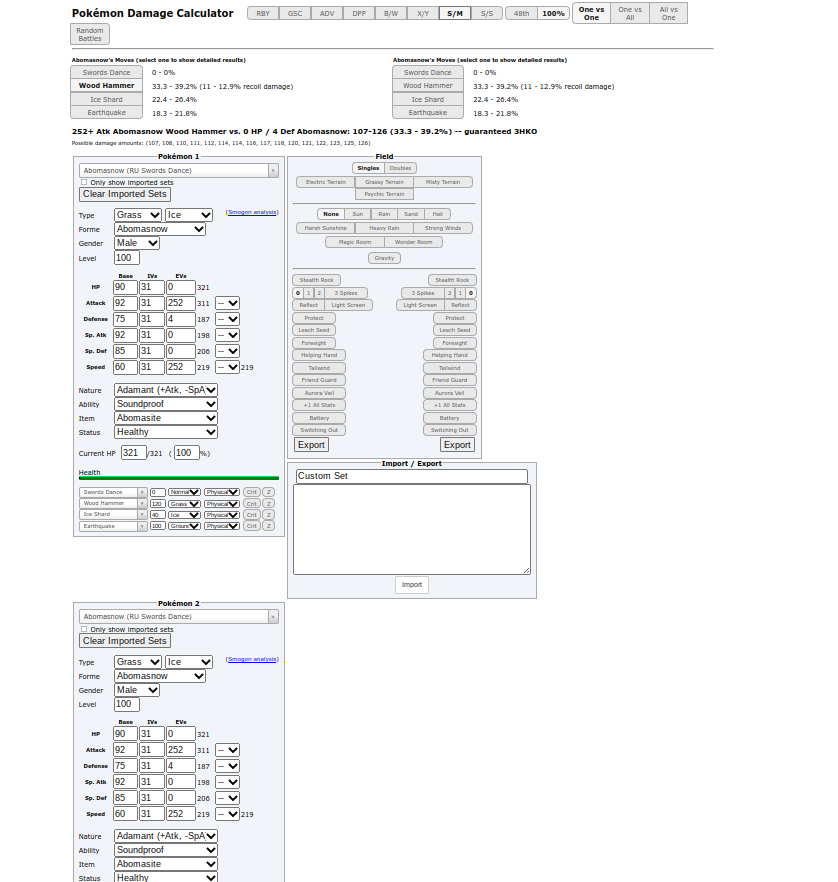838x882 pixels.
Task: Set left side Spikes to 3
Action: [x=346, y=293]
